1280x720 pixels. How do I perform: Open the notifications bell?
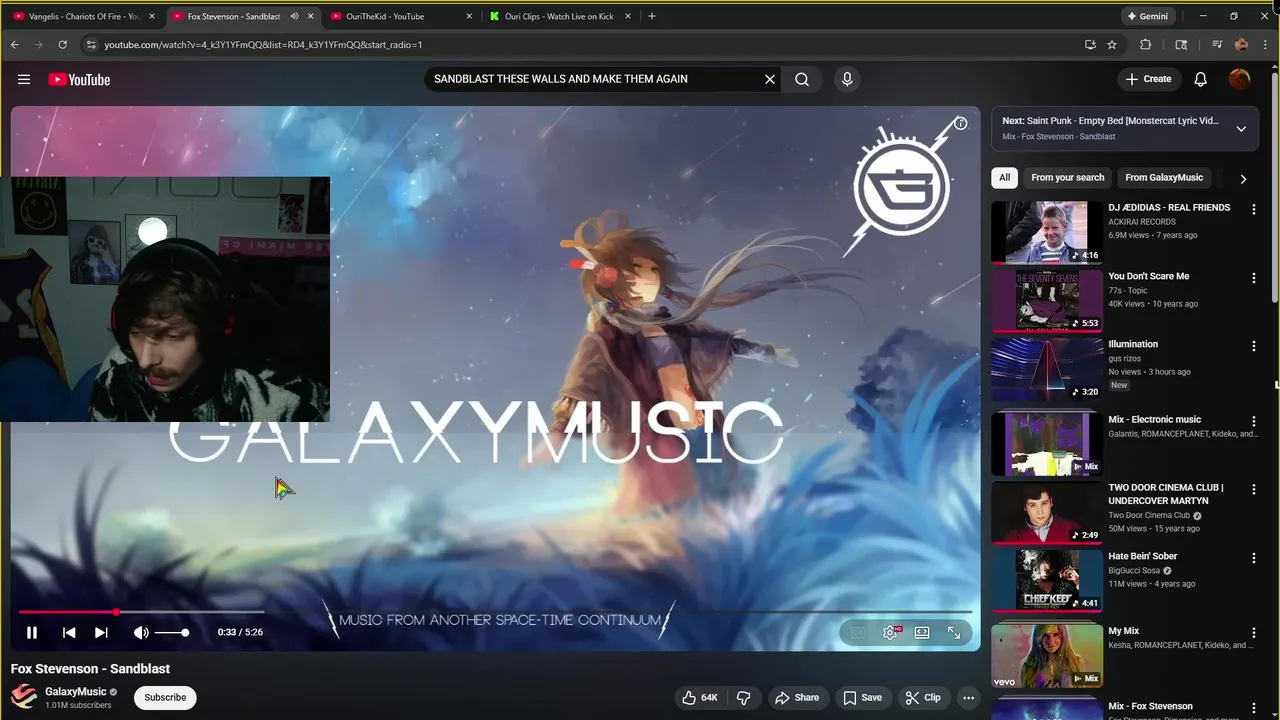pyautogui.click(x=1201, y=79)
